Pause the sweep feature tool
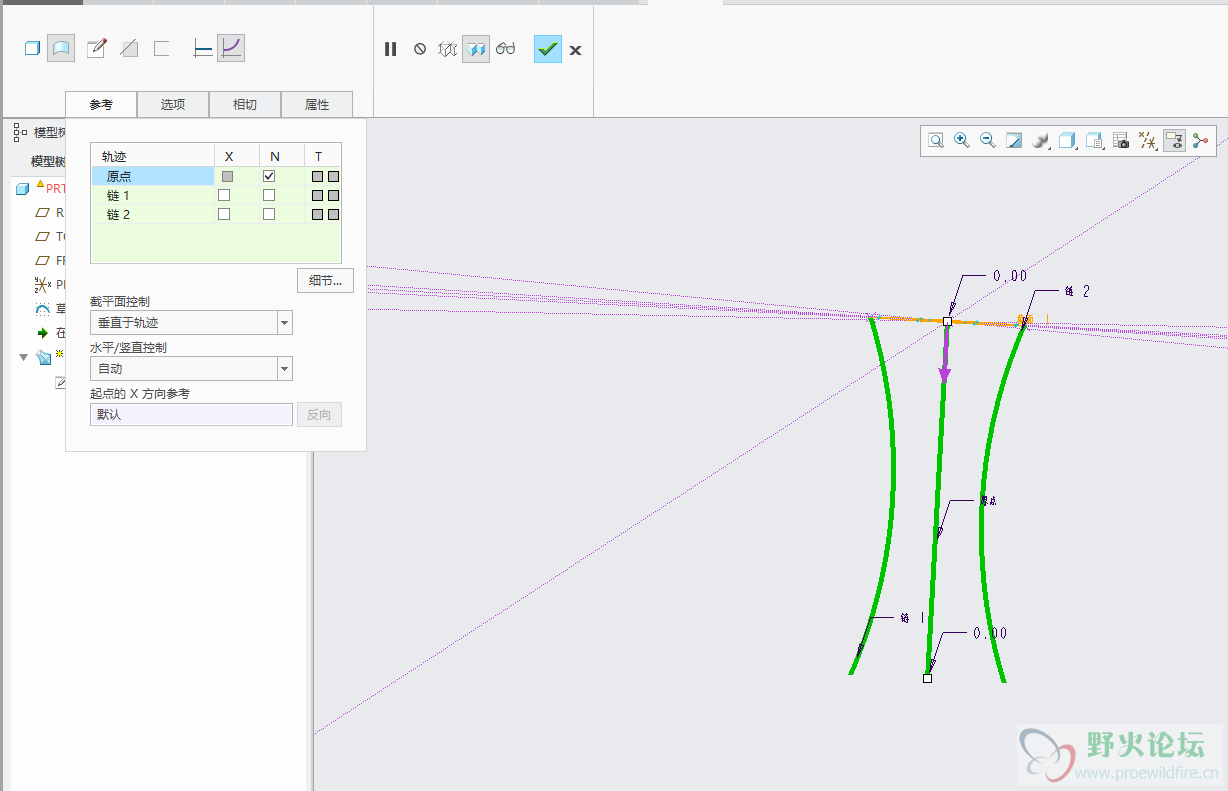 point(391,49)
